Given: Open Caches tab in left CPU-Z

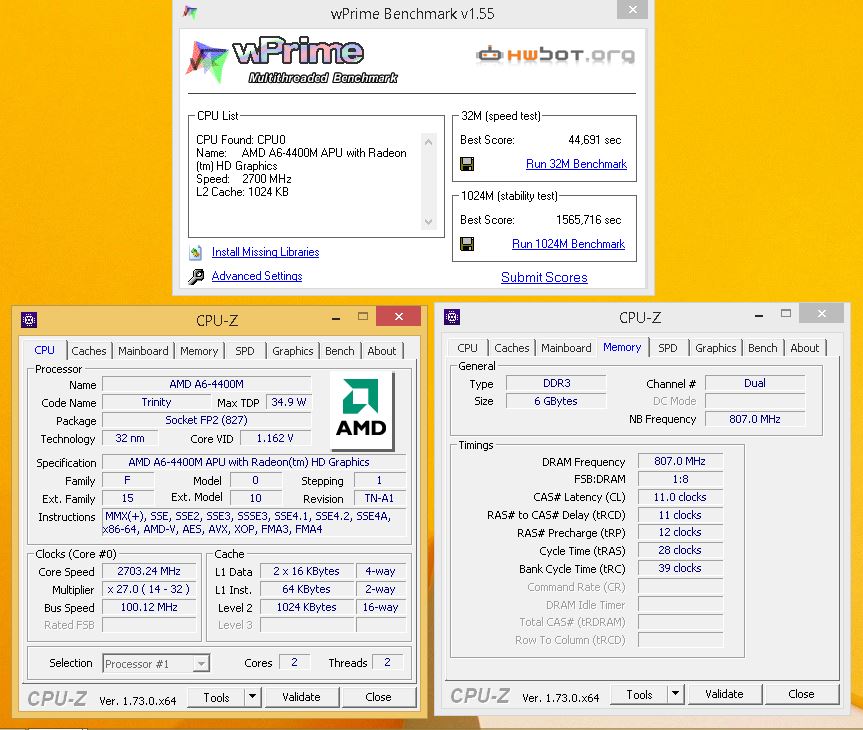Looking at the screenshot, I should pyautogui.click(x=89, y=351).
